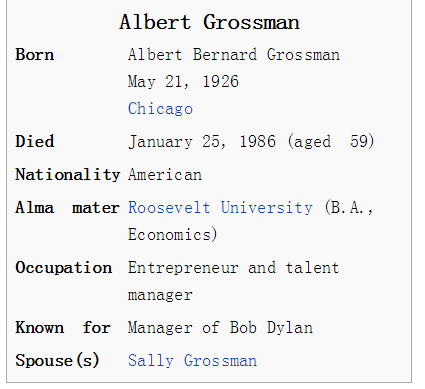Viewport: 425px width, 389px height.
Task: Click the Occupation label
Action: click(64, 268)
